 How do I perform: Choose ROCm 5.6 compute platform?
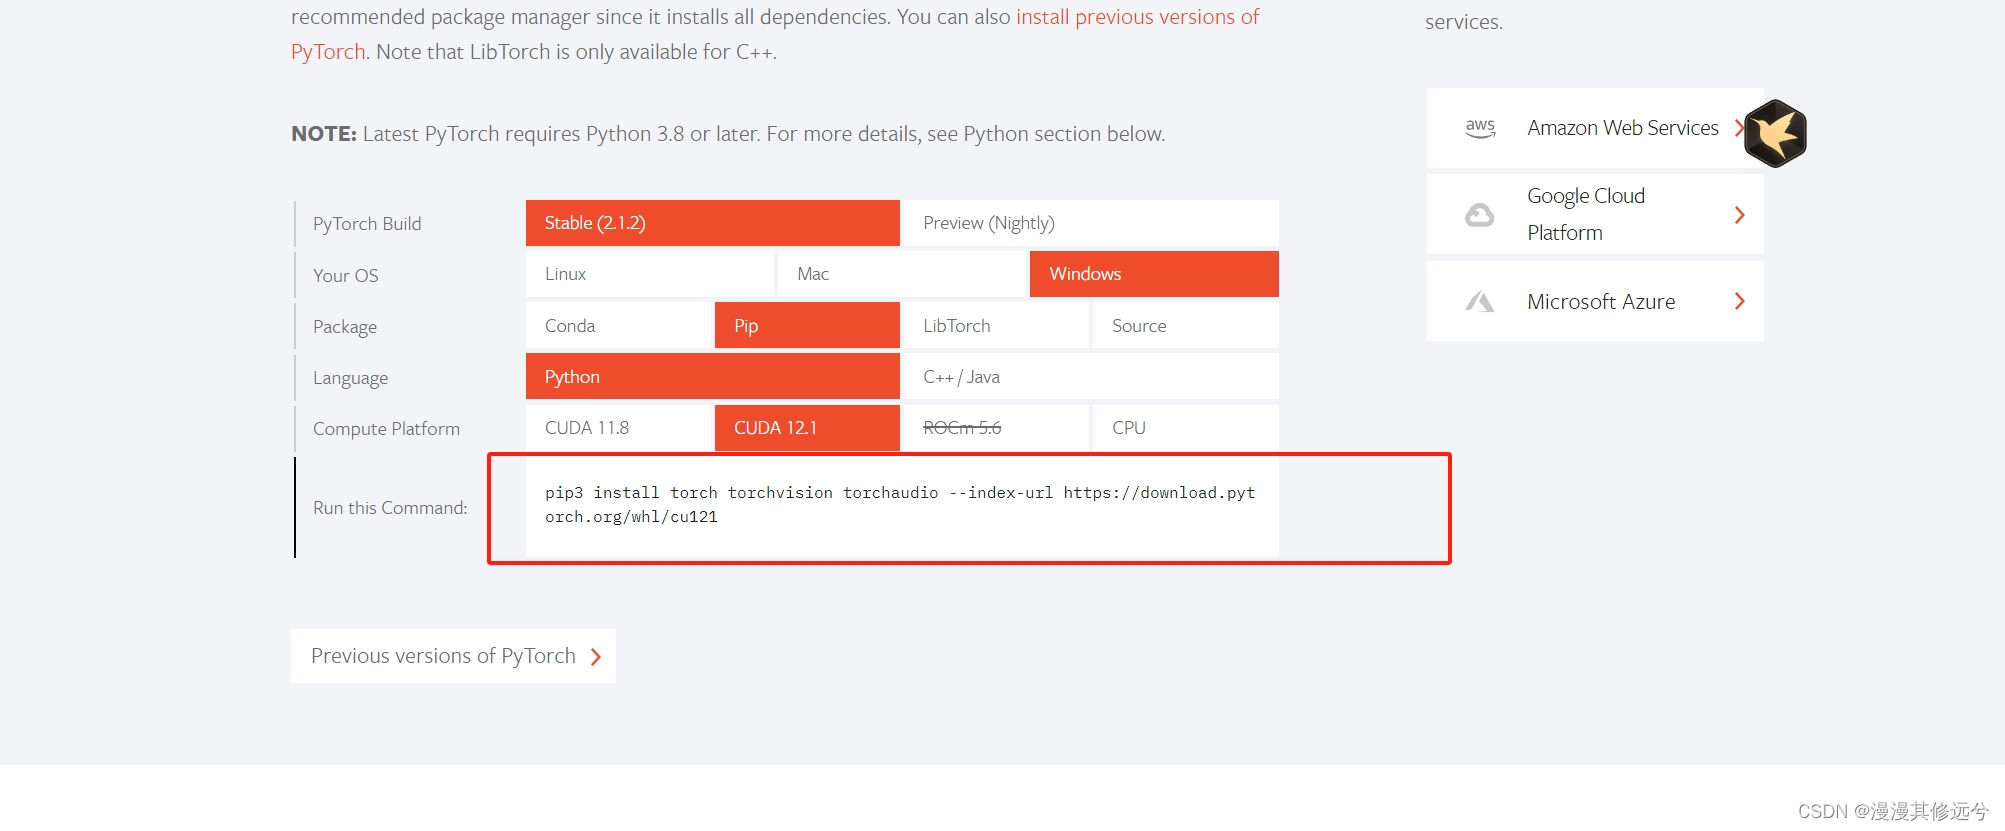[x=996, y=428]
